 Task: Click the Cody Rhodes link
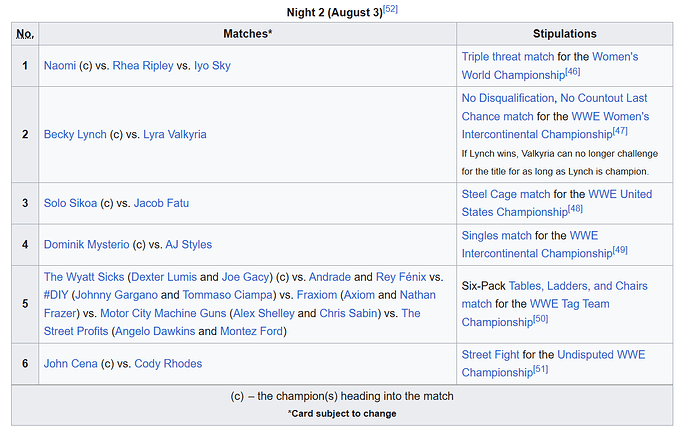168,364
